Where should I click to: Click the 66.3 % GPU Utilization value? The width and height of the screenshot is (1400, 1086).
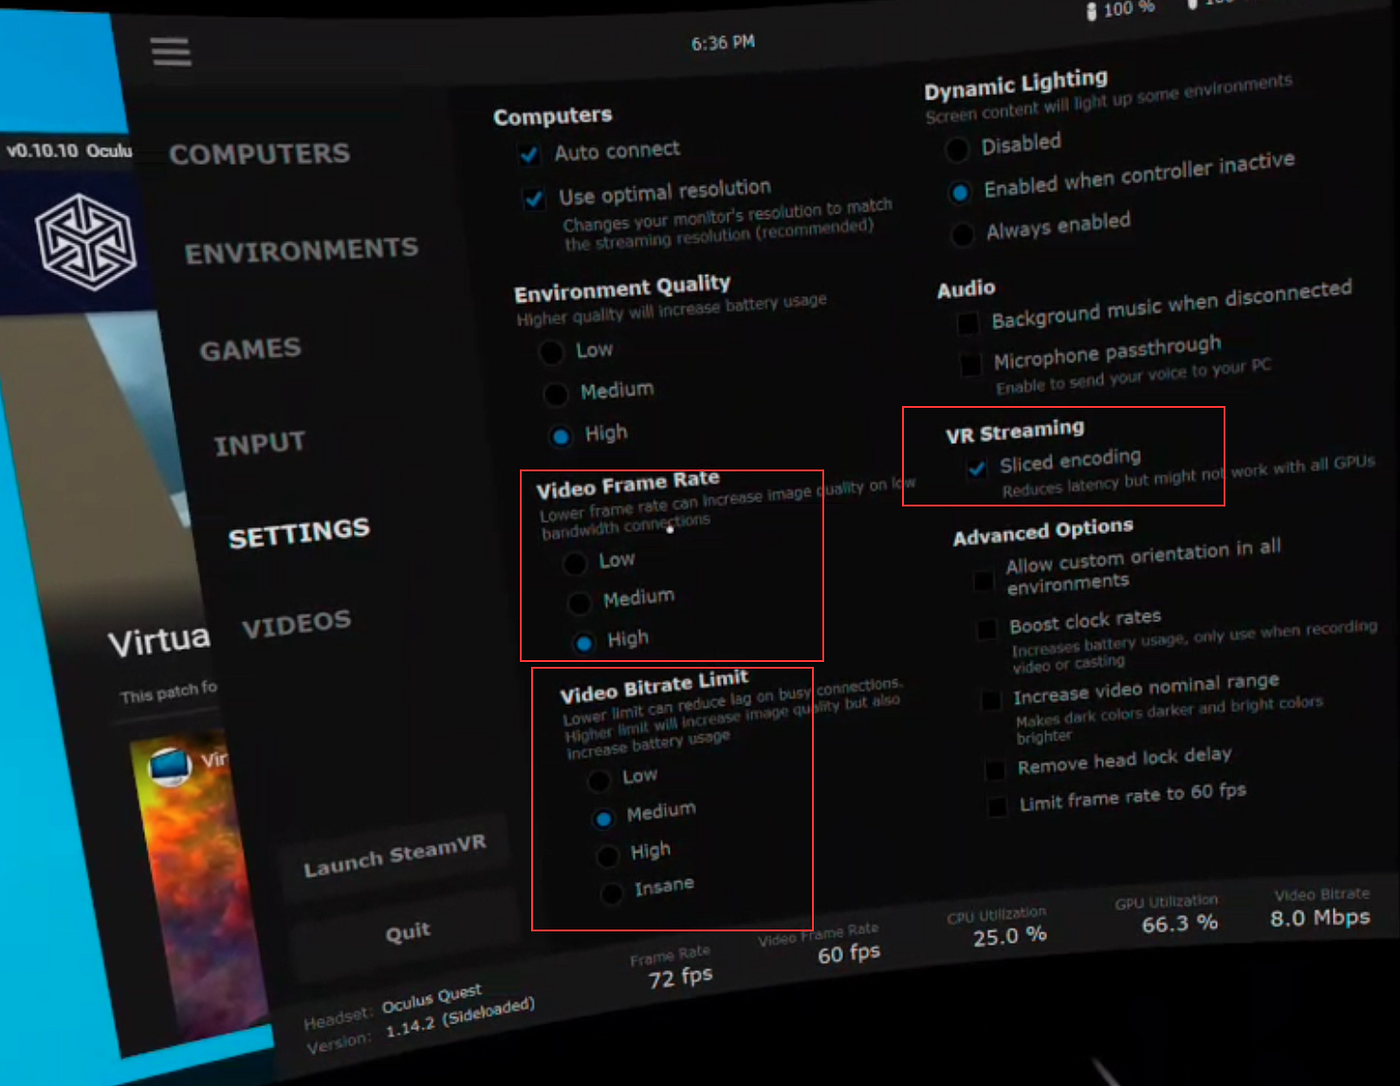click(1180, 923)
